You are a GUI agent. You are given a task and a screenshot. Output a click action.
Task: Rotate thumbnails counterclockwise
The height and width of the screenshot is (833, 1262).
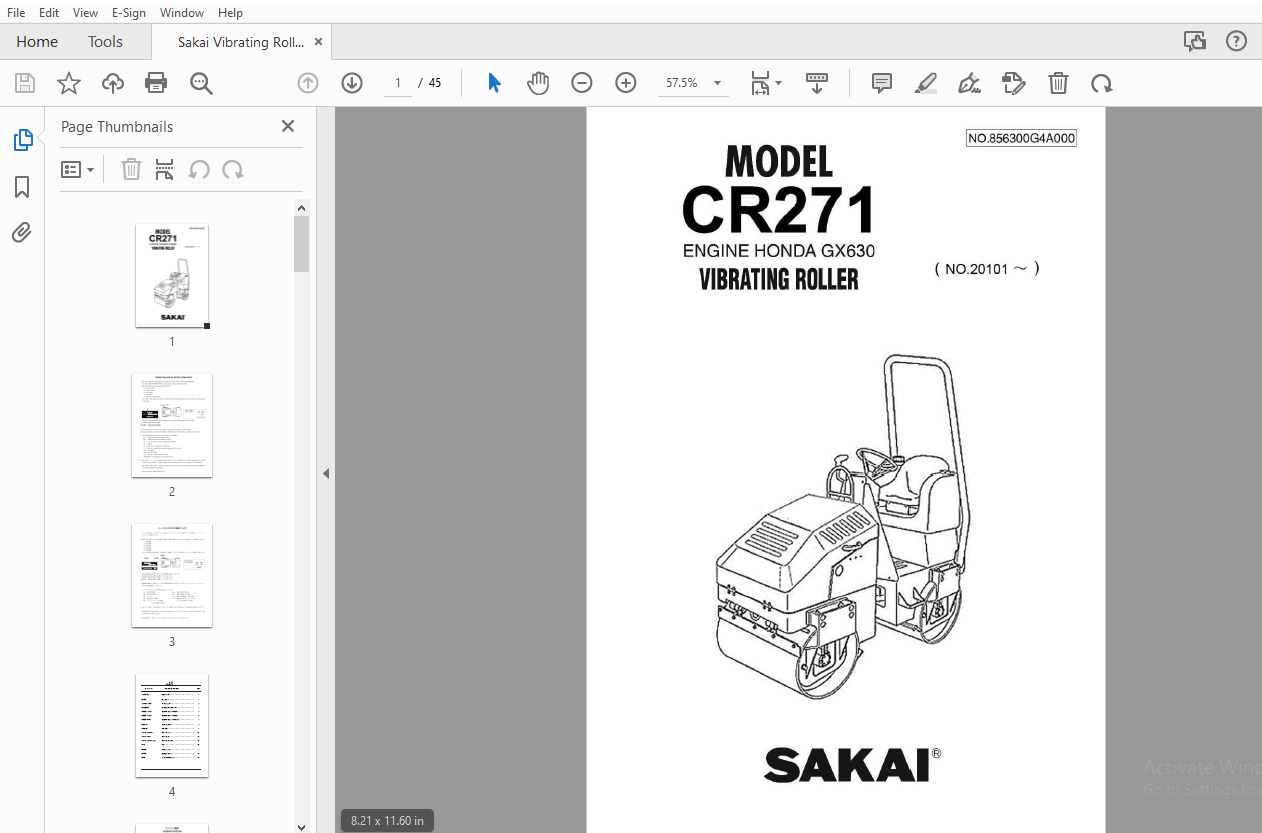pyautogui.click(x=199, y=170)
